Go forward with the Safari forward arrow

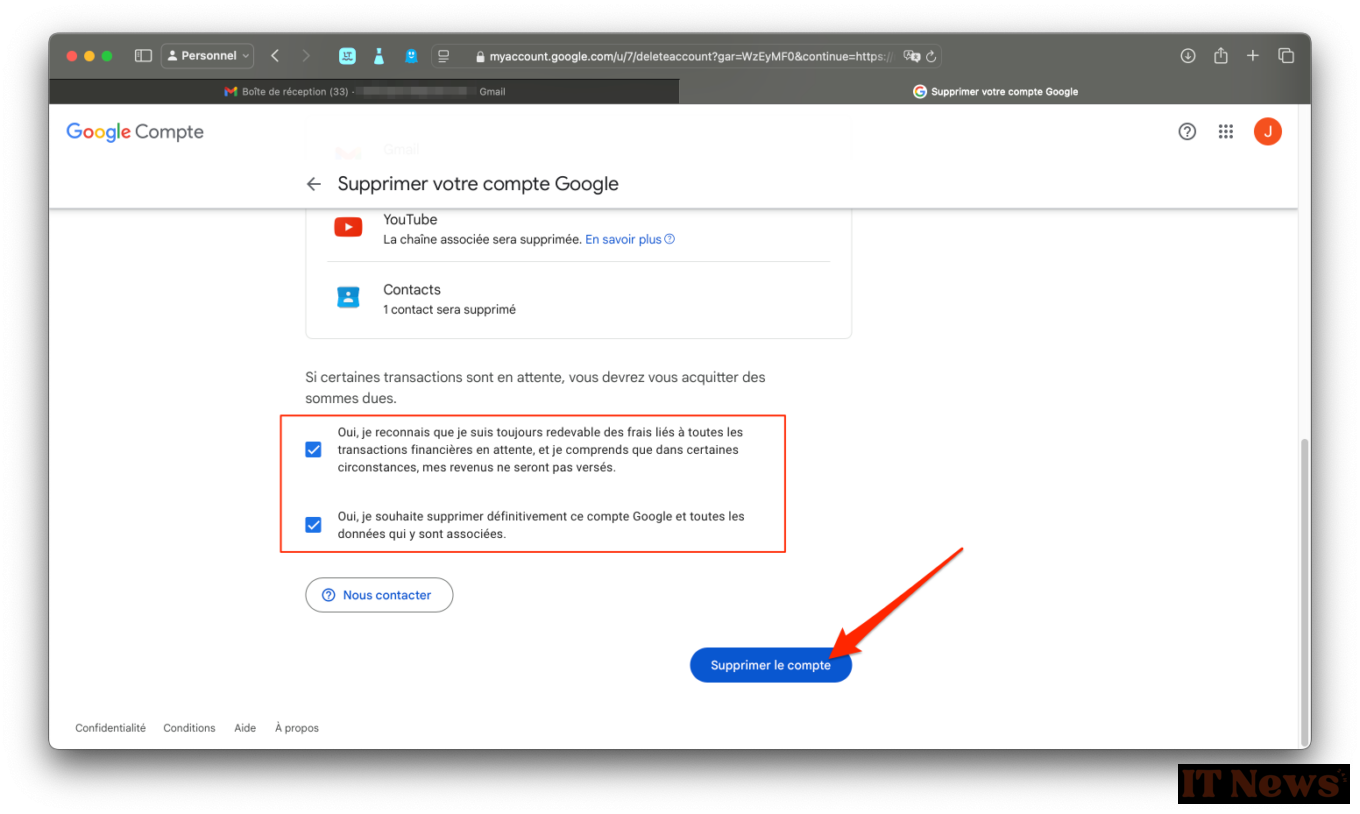[x=306, y=56]
